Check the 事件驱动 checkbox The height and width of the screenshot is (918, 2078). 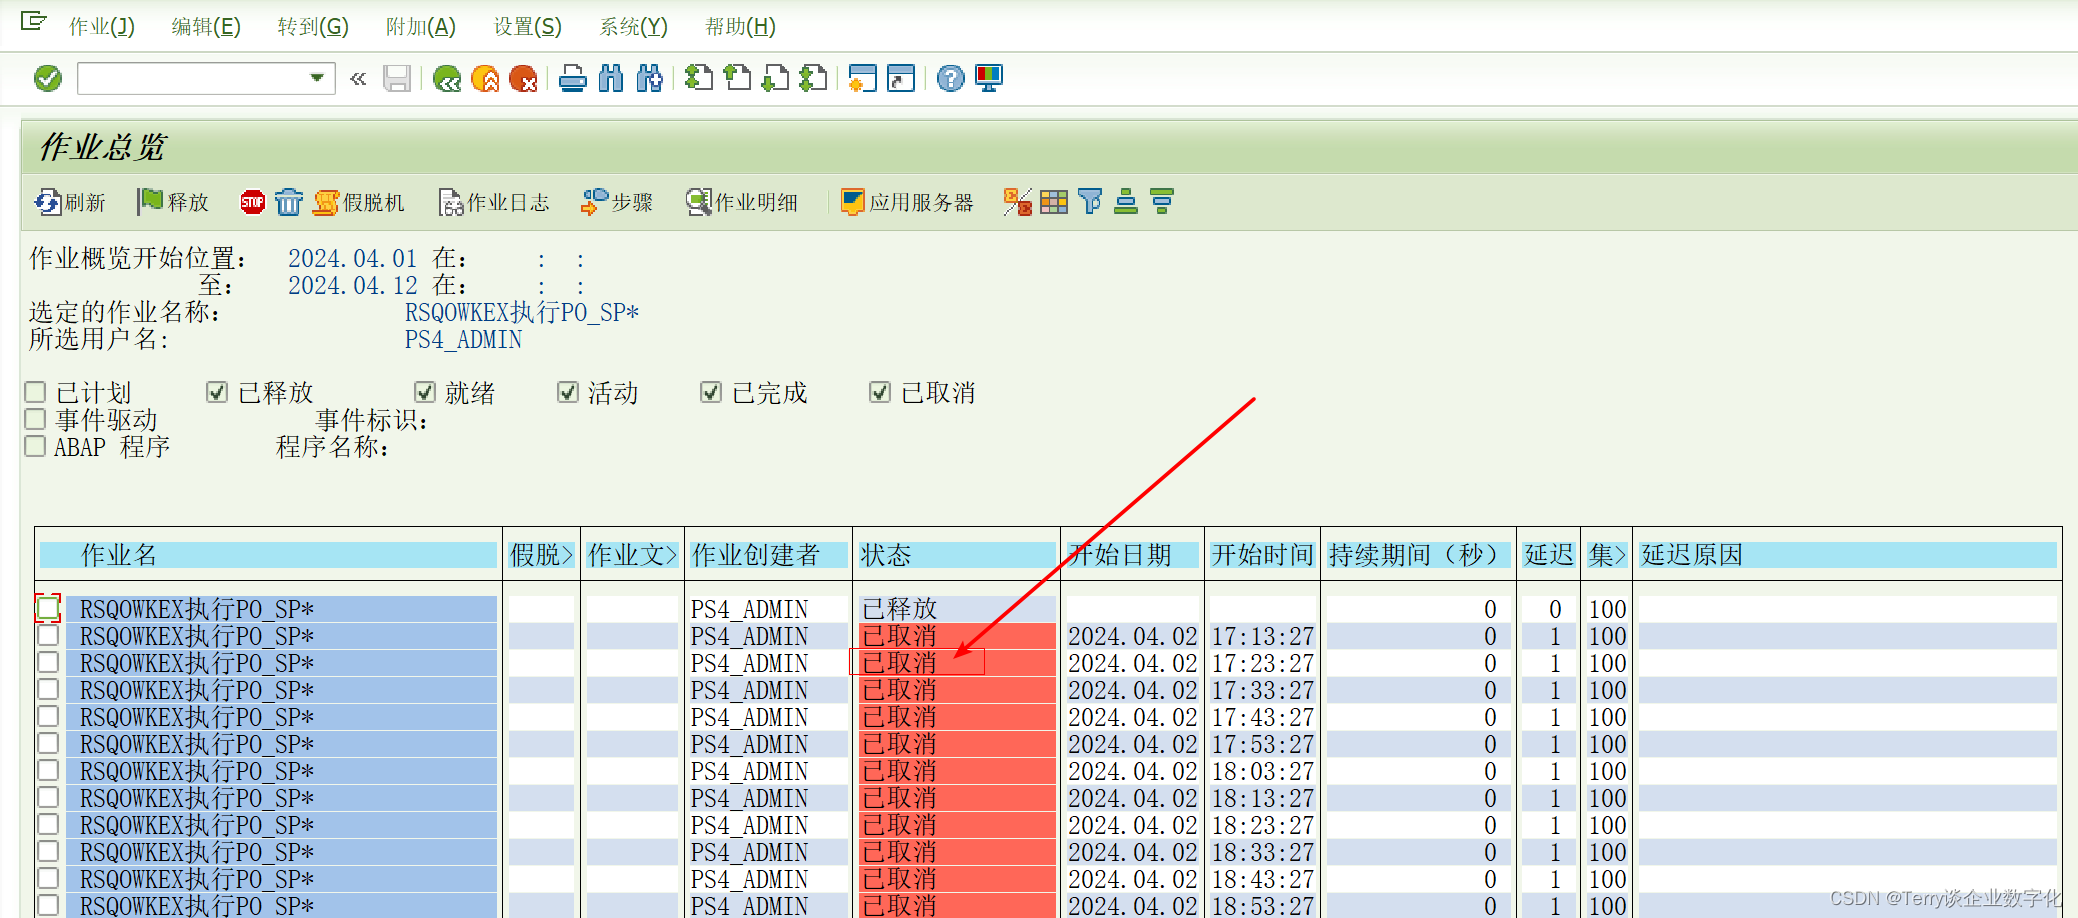[x=35, y=418]
